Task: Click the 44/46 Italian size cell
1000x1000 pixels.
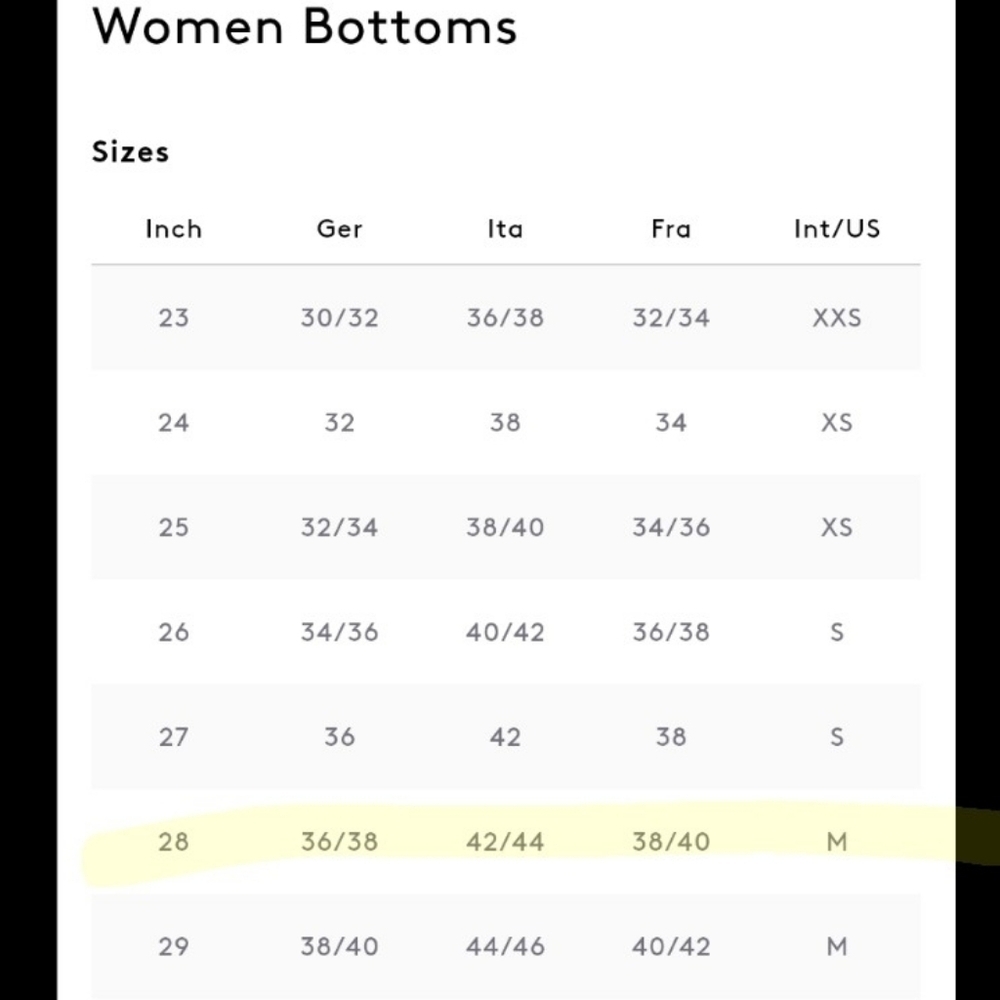Action: coord(505,946)
